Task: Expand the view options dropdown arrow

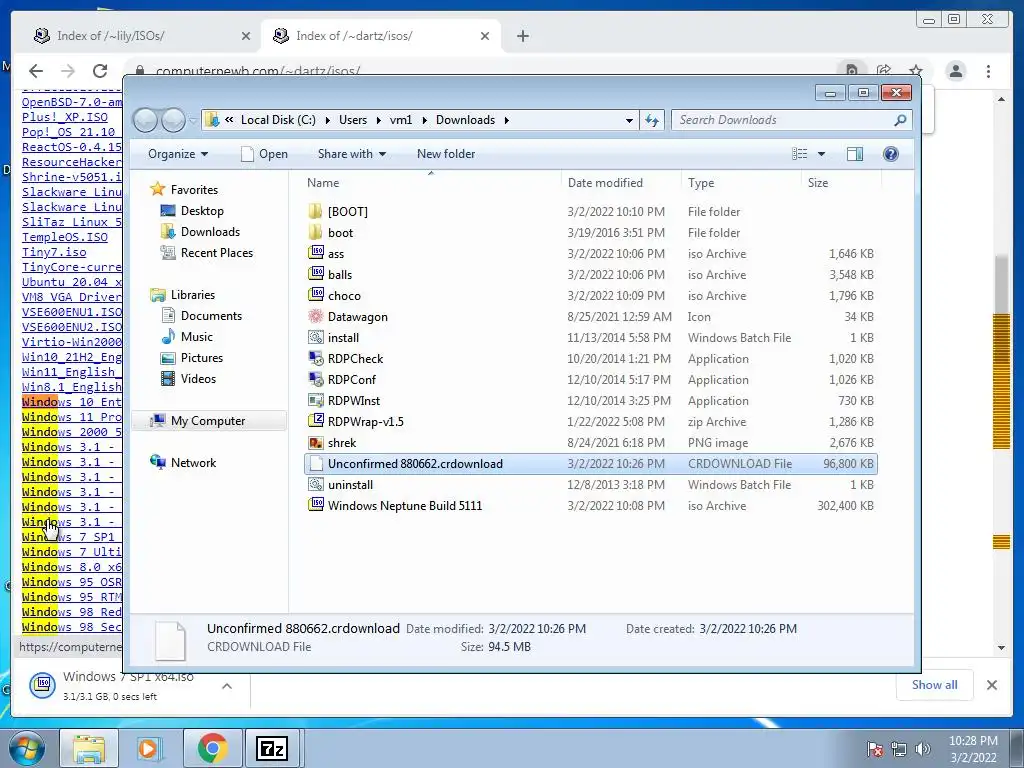Action: [x=821, y=153]
